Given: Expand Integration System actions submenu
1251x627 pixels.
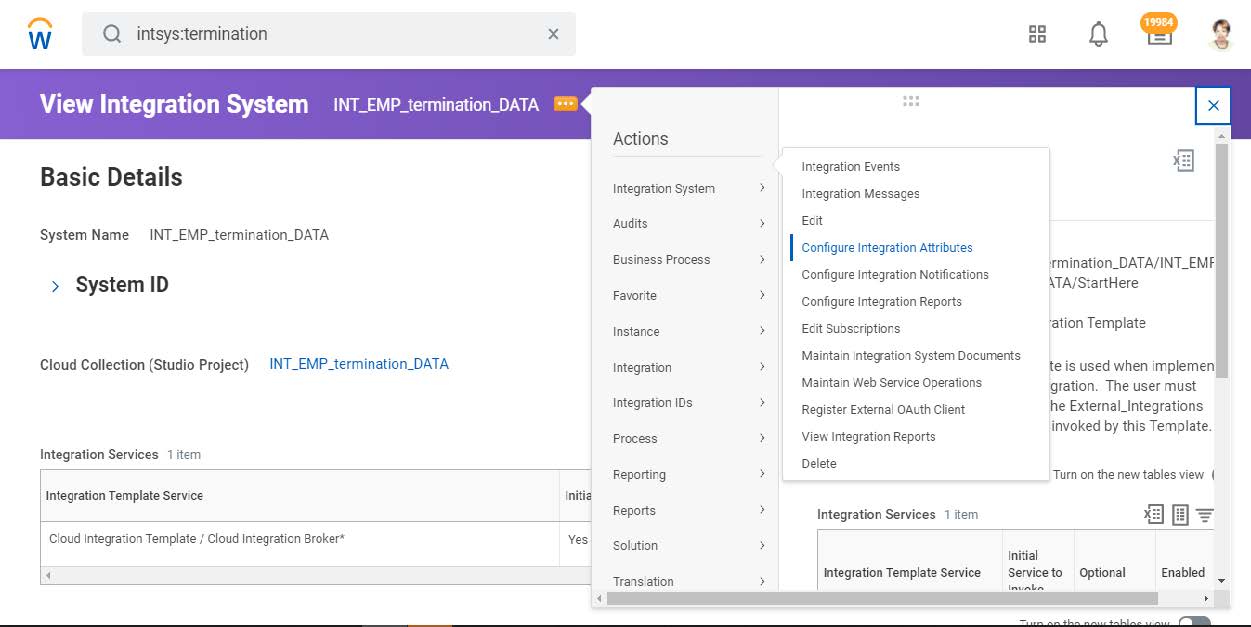Looking at the screenshot, I should [690, 188].
